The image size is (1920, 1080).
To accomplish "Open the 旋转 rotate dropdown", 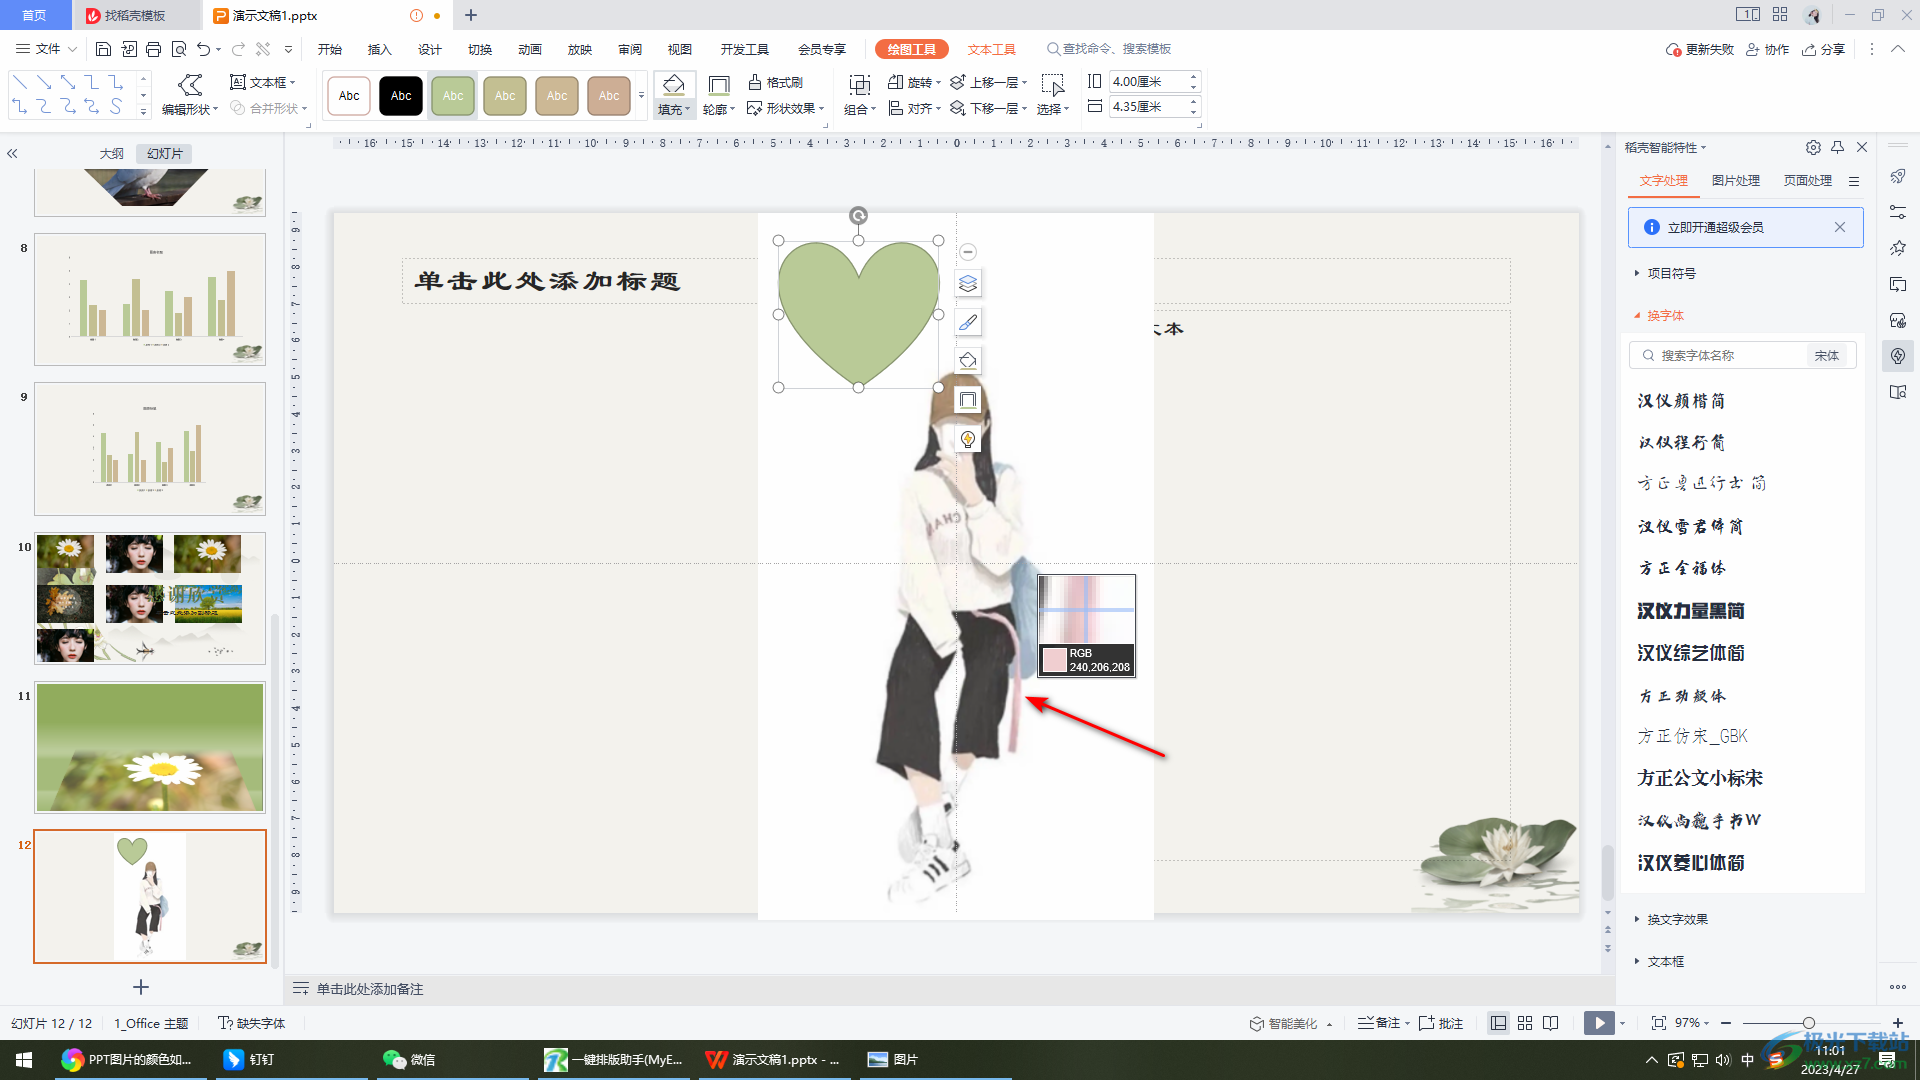I will pyautogui.click(x=914, y=82).
